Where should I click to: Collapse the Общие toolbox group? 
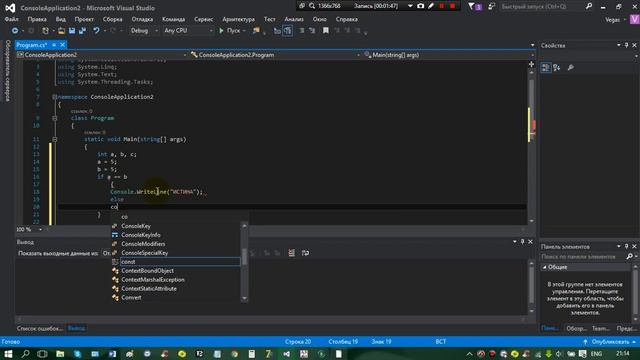(x=544, y=267)
